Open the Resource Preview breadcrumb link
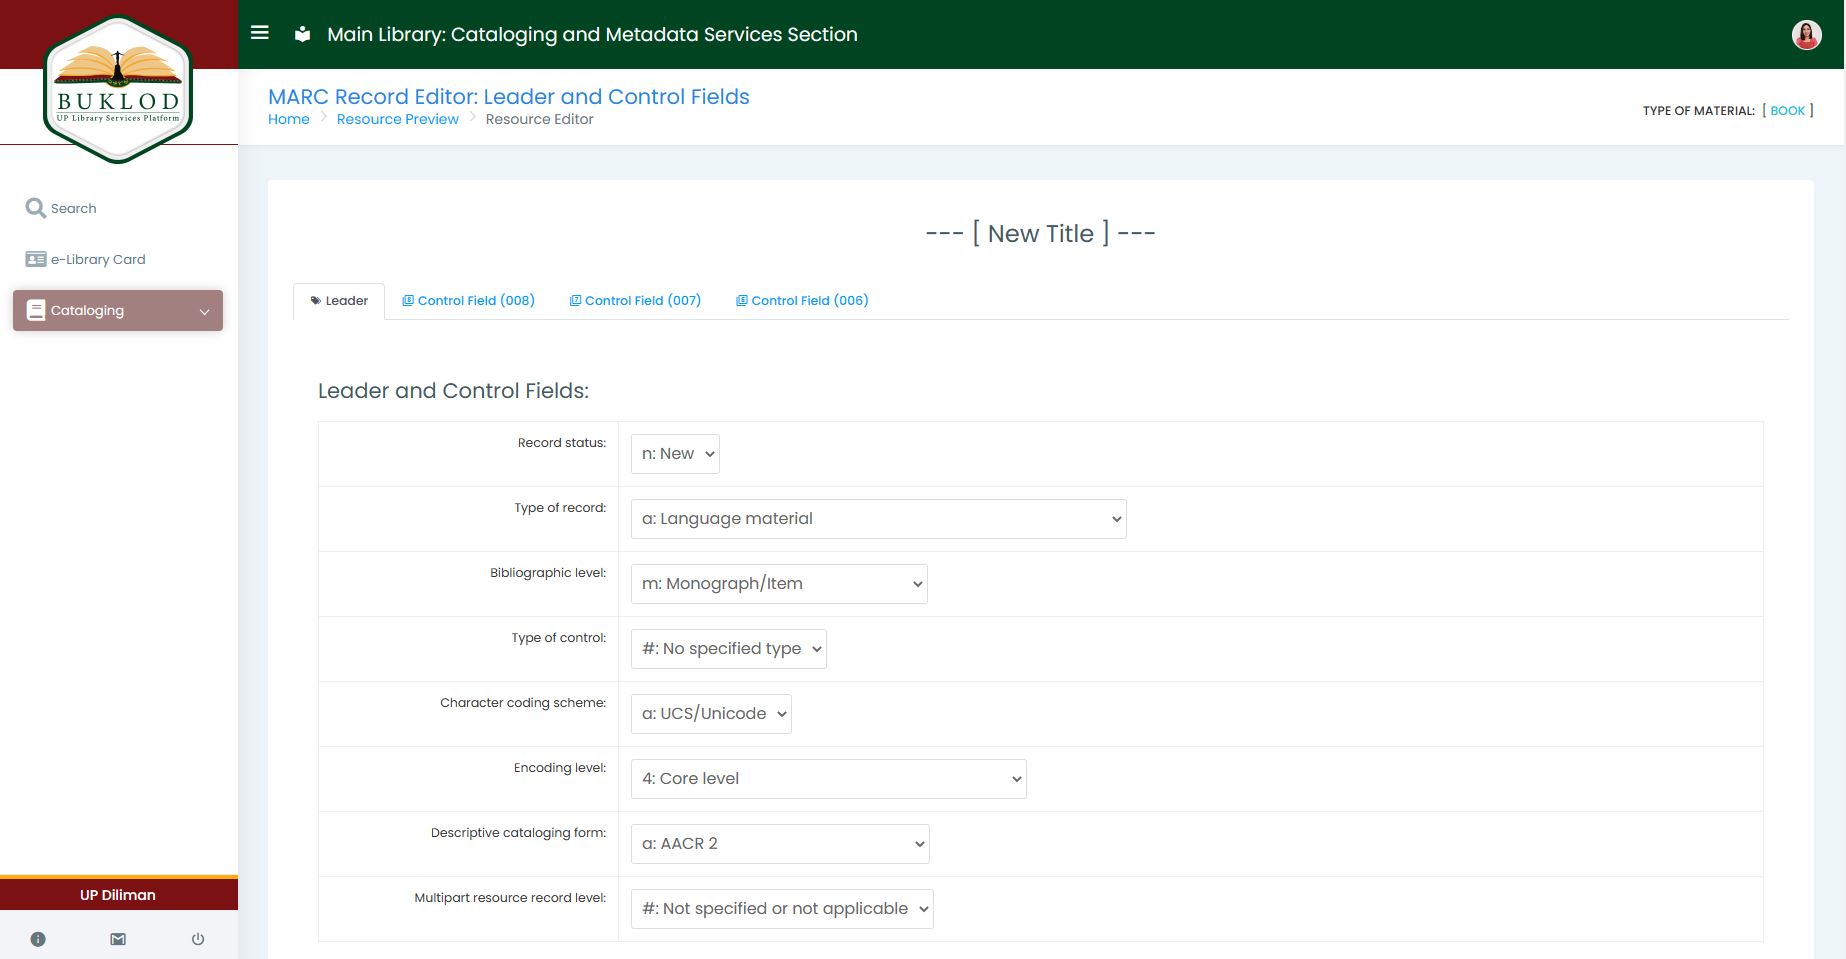 pos(397,119)
